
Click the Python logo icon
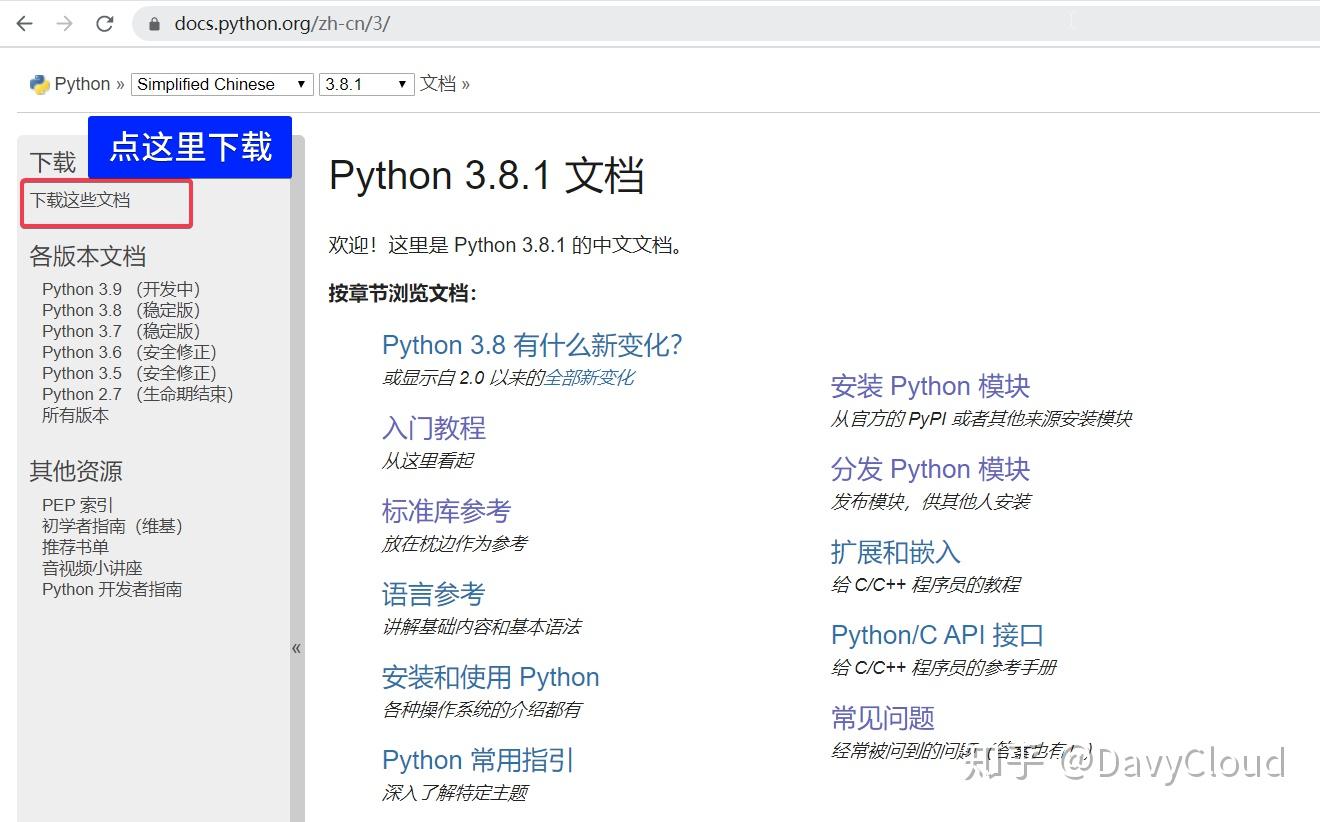click(40, 85)
